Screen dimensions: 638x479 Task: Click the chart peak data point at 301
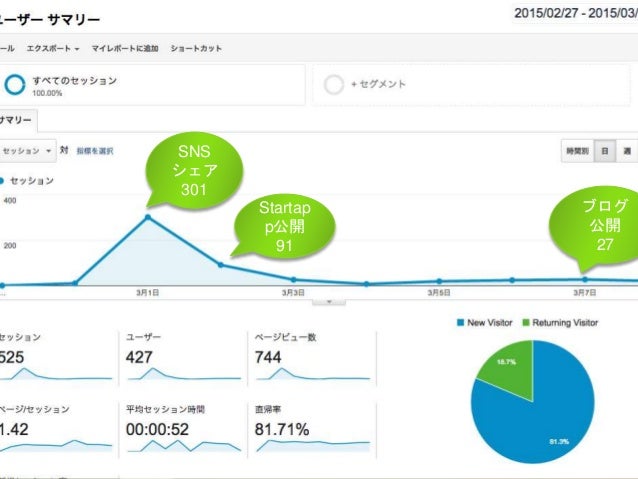148,217
